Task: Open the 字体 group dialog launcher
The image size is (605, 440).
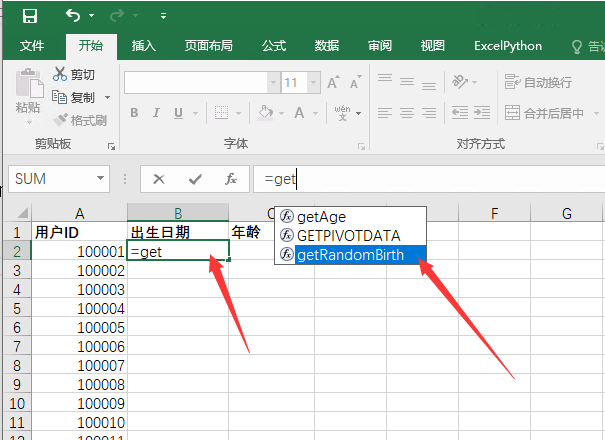Action: coord(361,146)
